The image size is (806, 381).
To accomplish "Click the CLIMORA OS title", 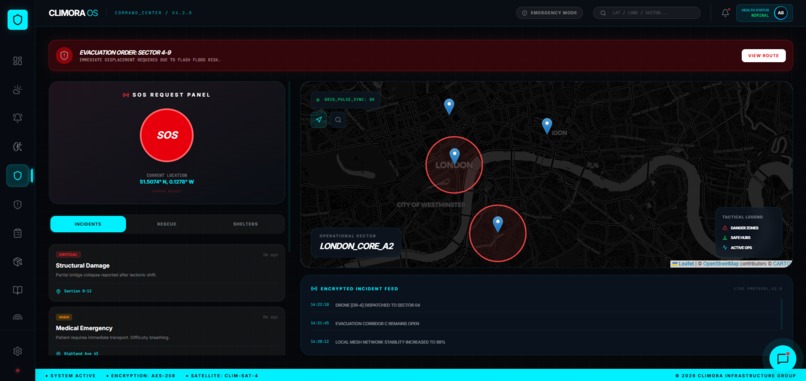I will [x=74, y=13].
